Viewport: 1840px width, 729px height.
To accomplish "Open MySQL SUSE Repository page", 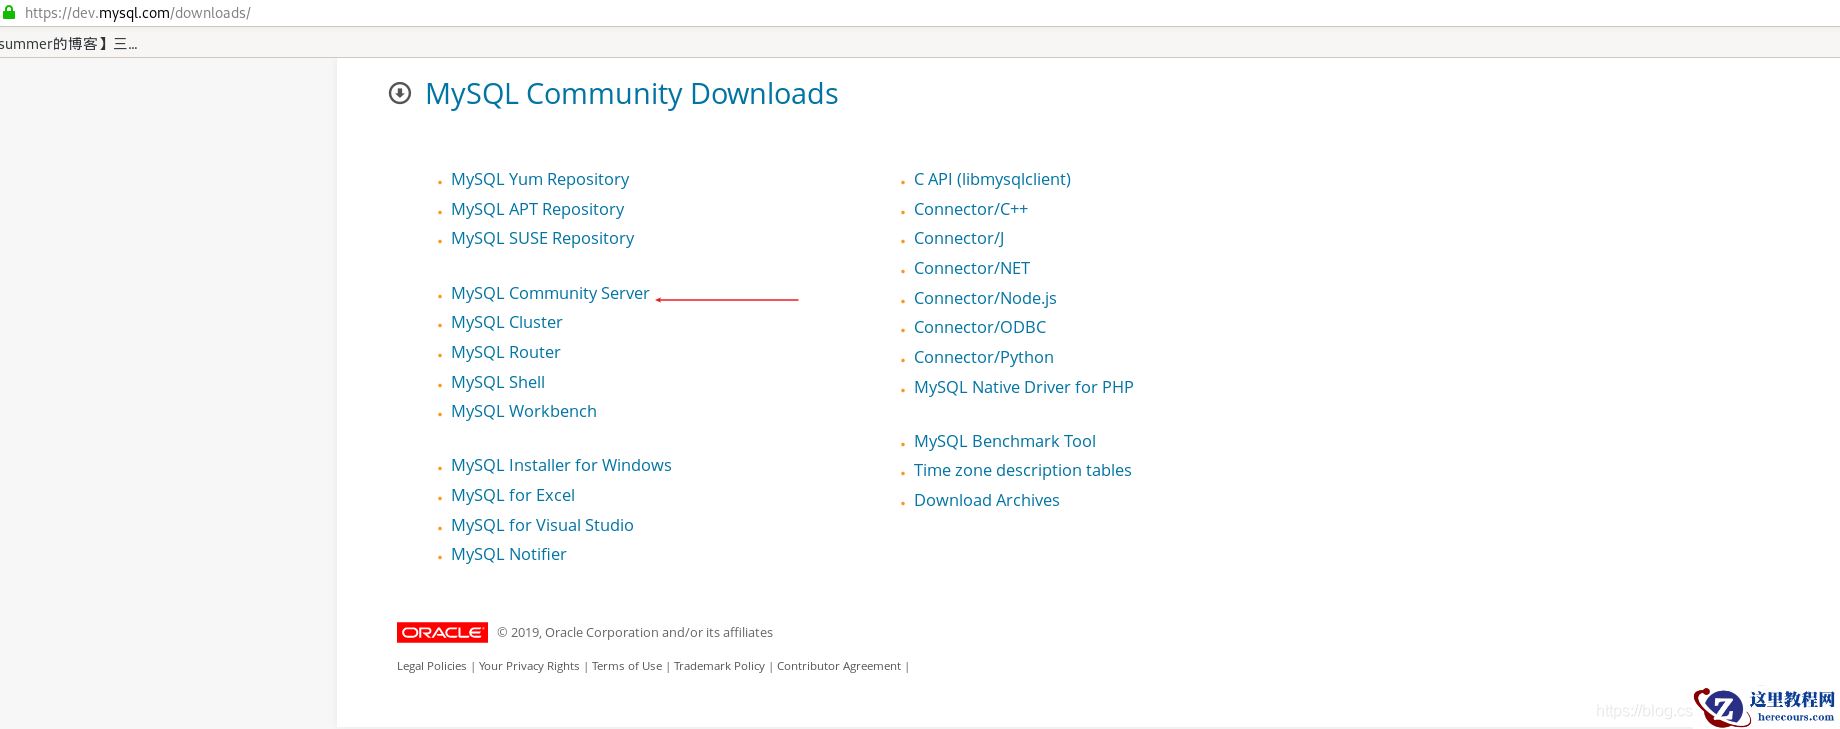I will click(x=542, y=238).
